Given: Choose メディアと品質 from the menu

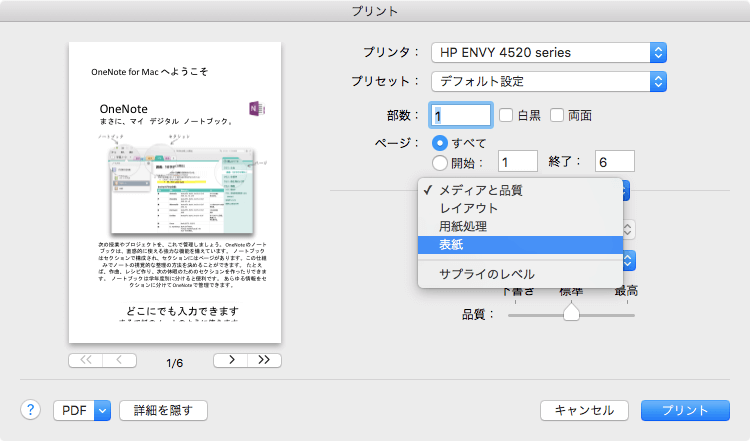Looking at the screenshot, I should click(520, 190).
